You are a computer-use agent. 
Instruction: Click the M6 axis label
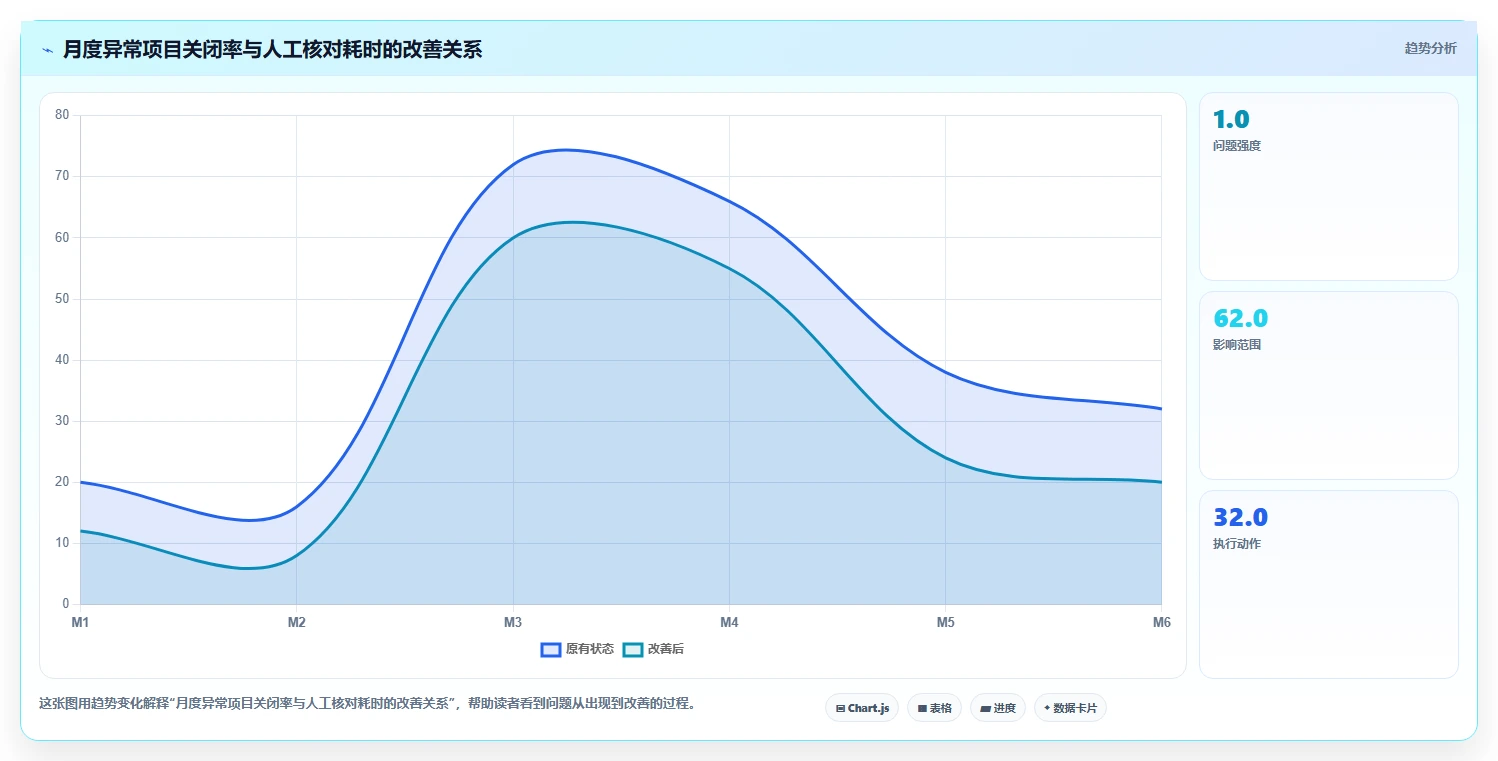pyautogui.click(x=1161, y=623)
